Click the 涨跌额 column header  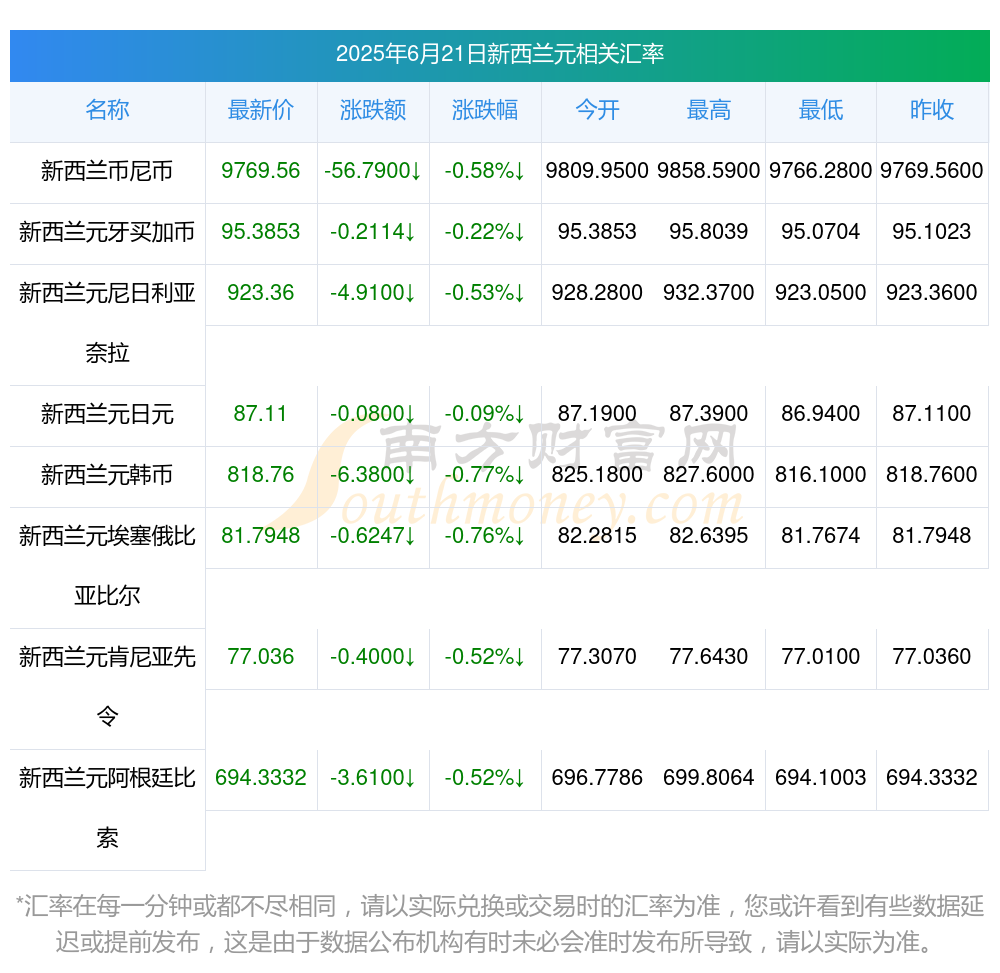(x=373, y=110)
